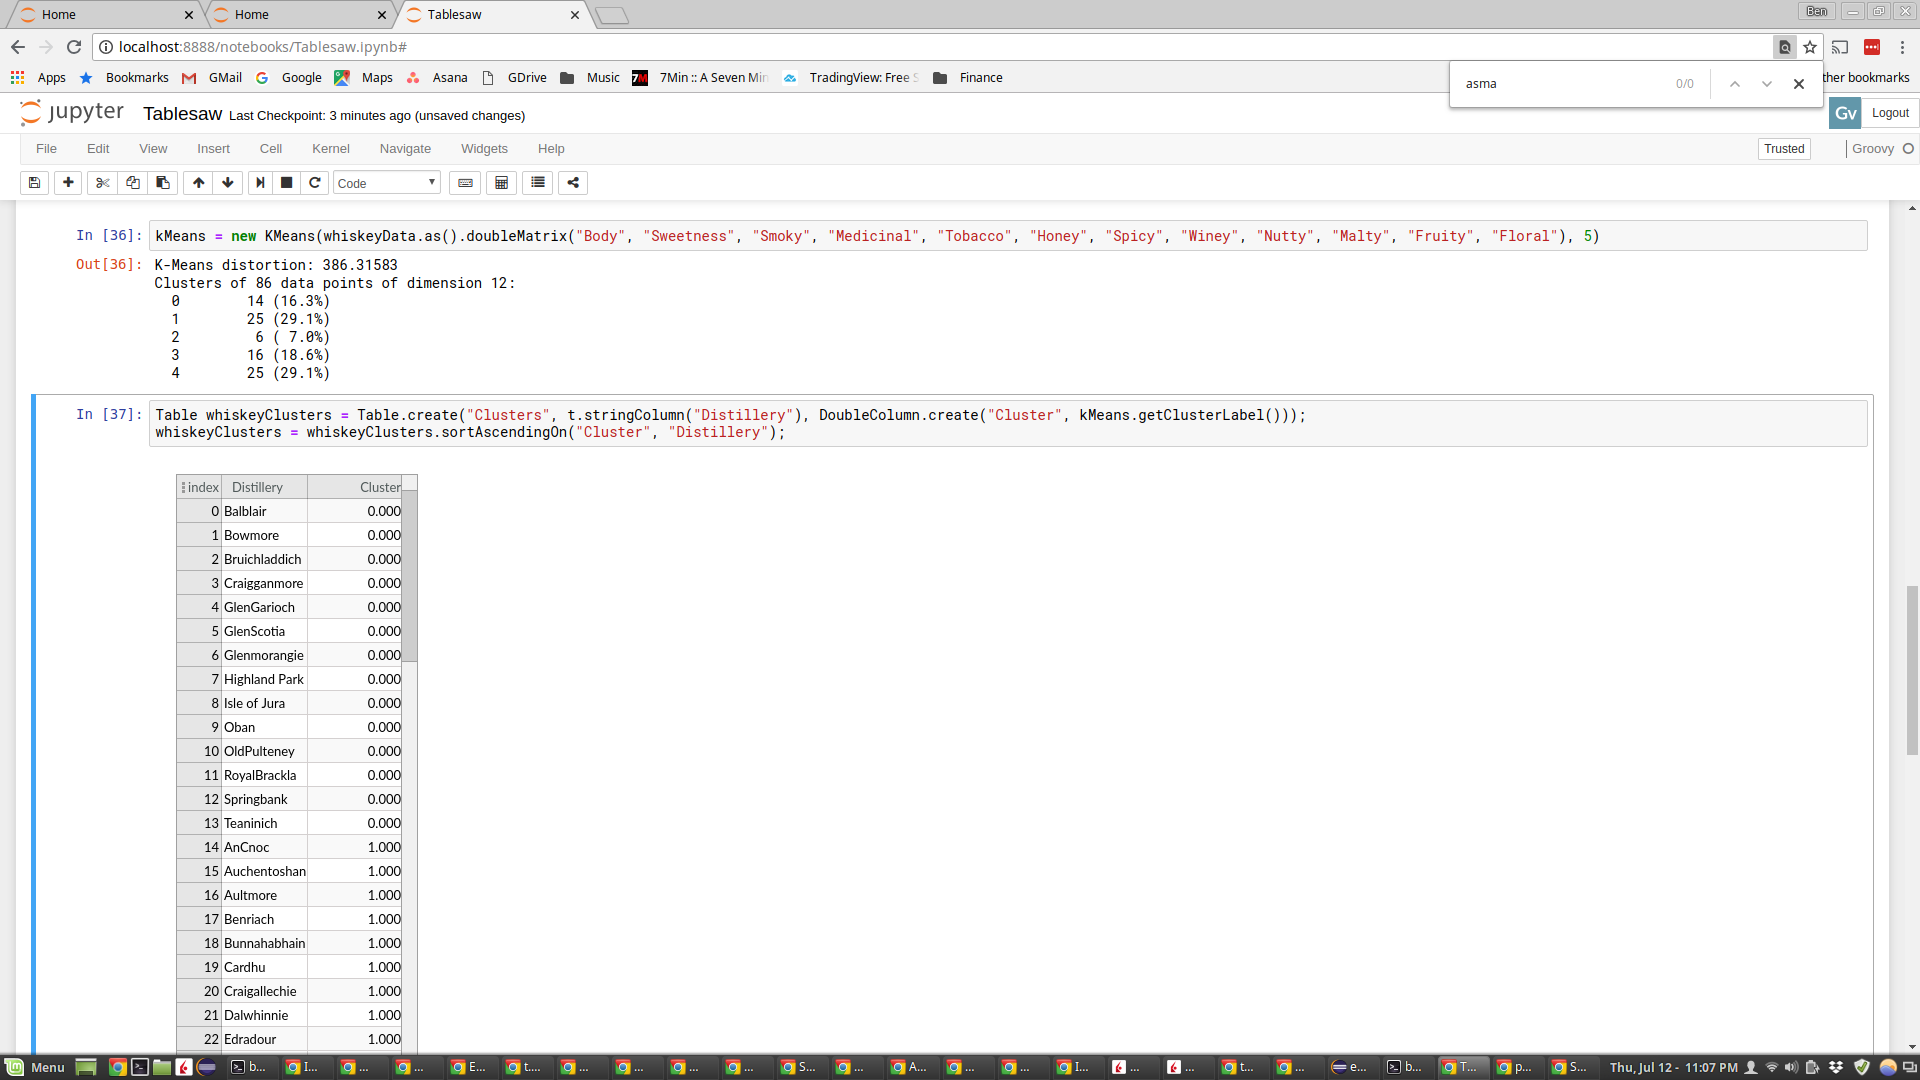Viewport: 1920px width, 1080px height.
Task: Copy the selected cell
Action: [132, 183]
